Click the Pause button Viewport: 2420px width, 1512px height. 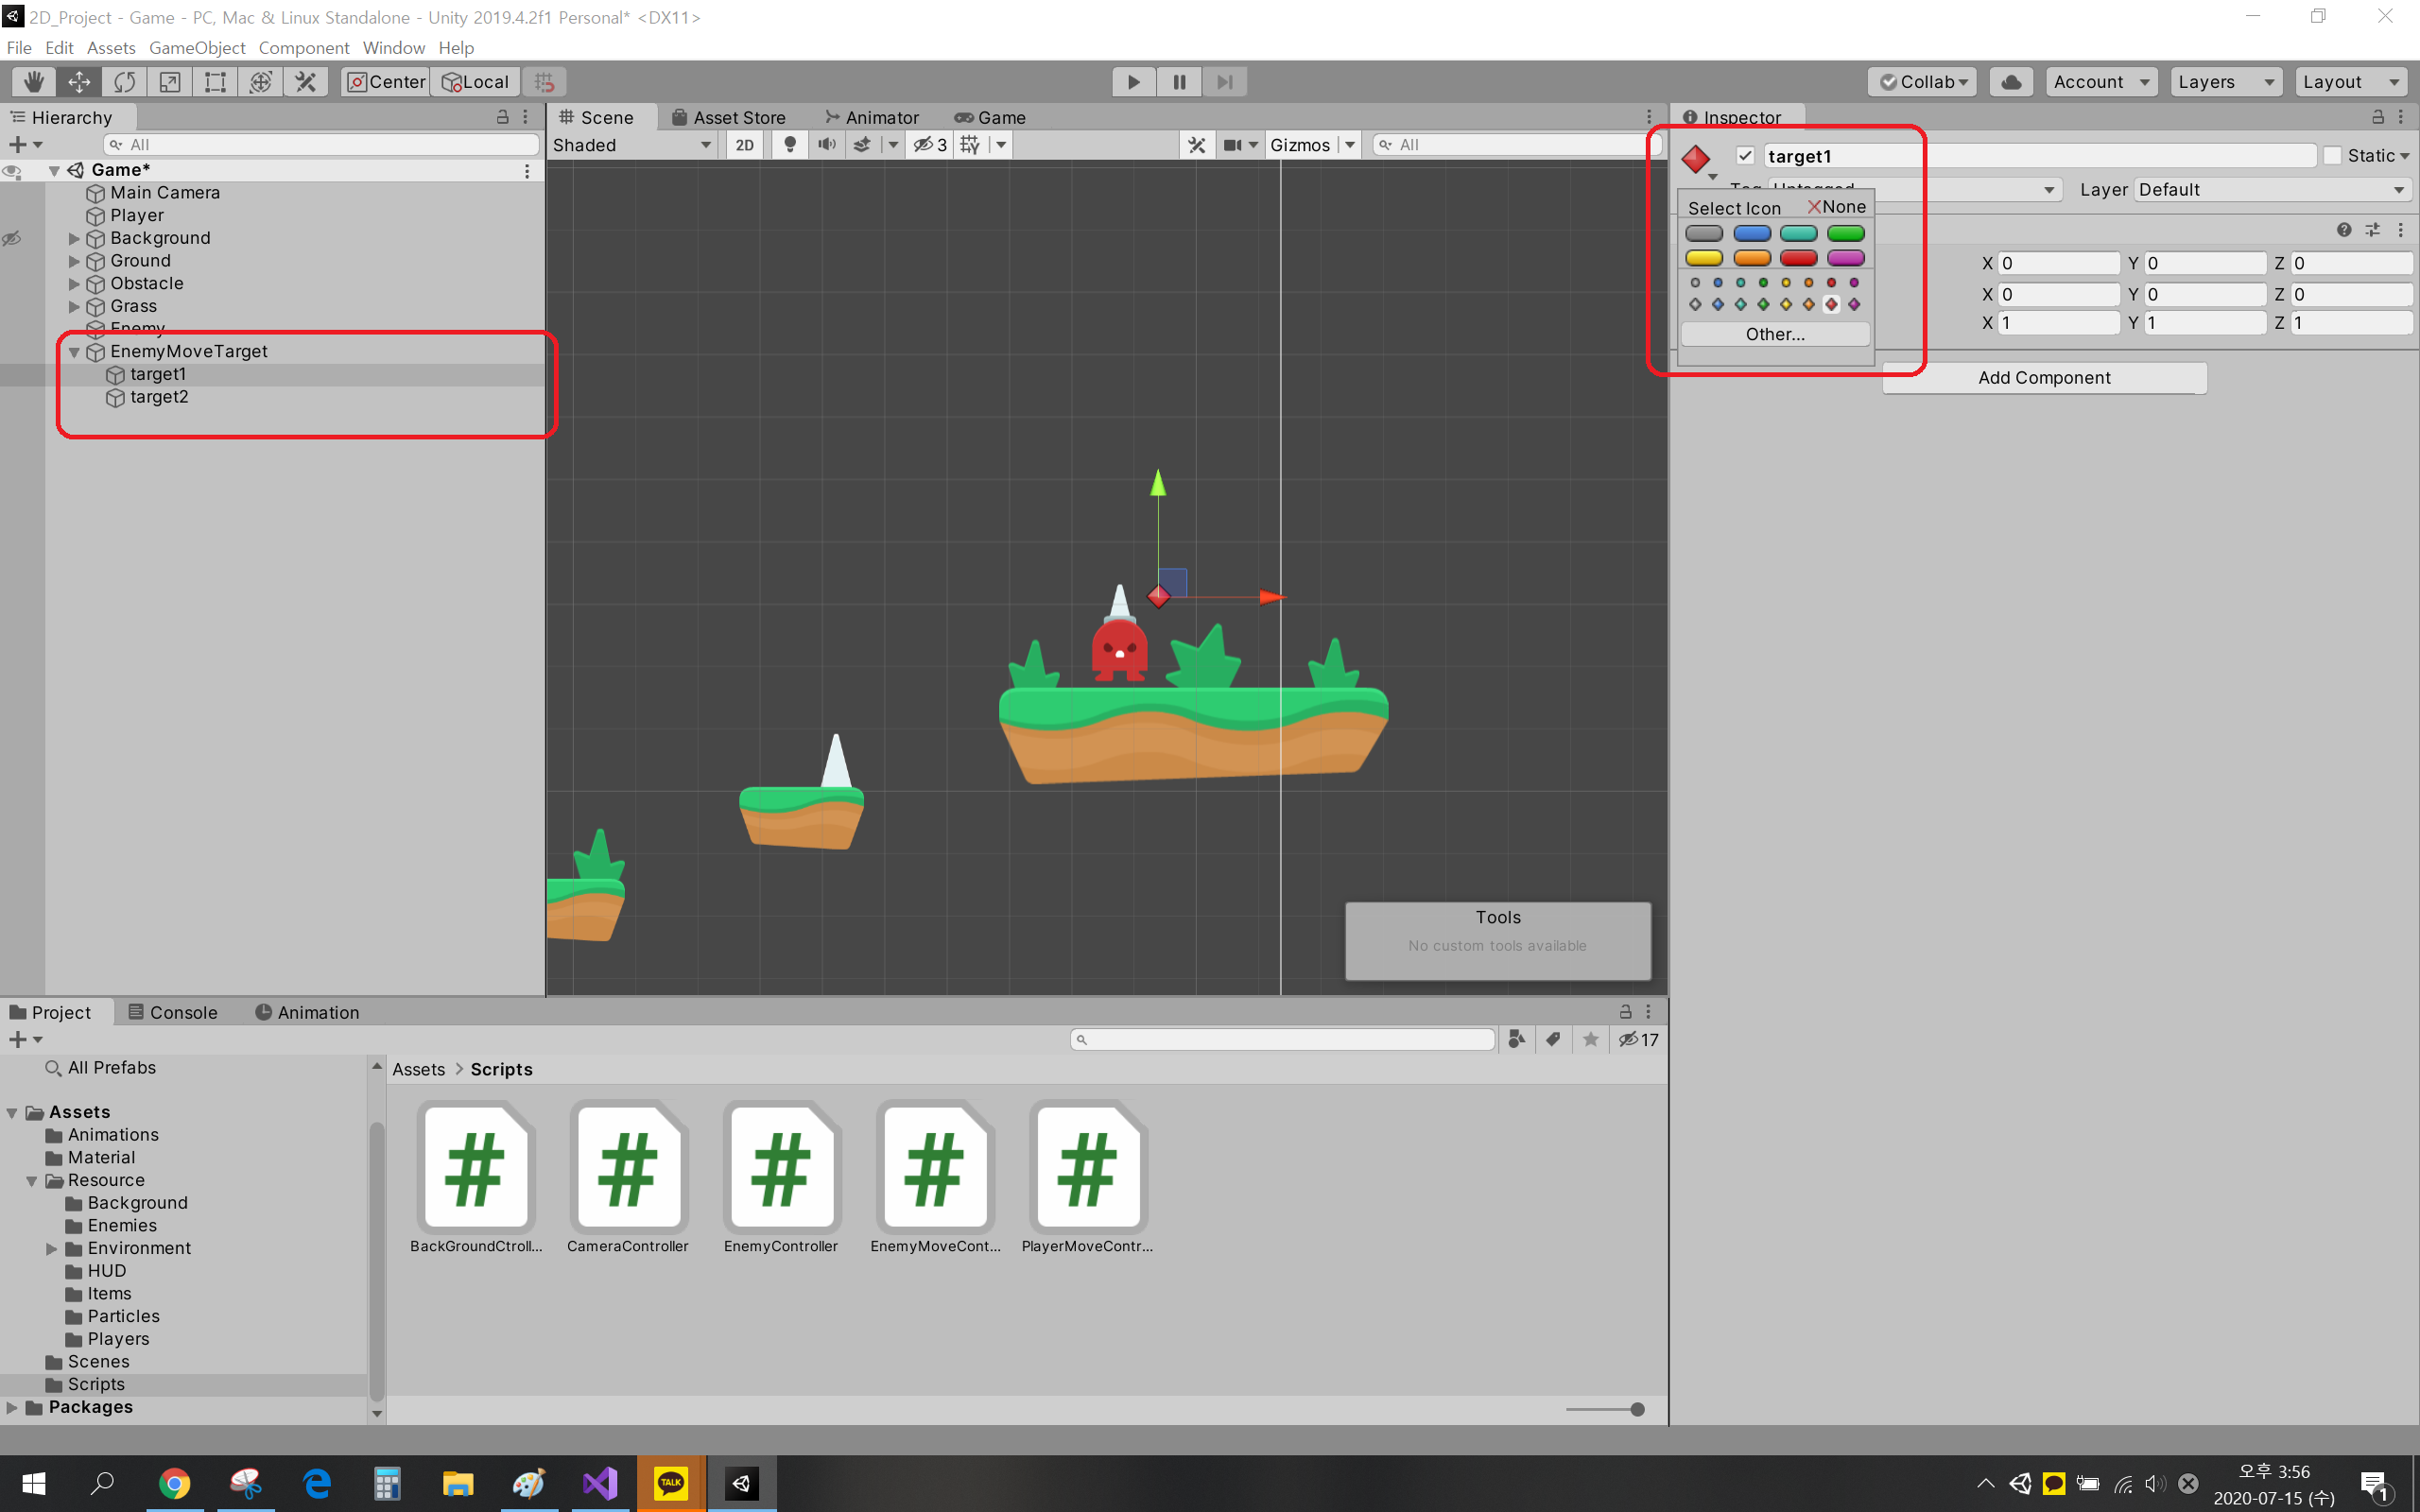[x=1179, y=82]
